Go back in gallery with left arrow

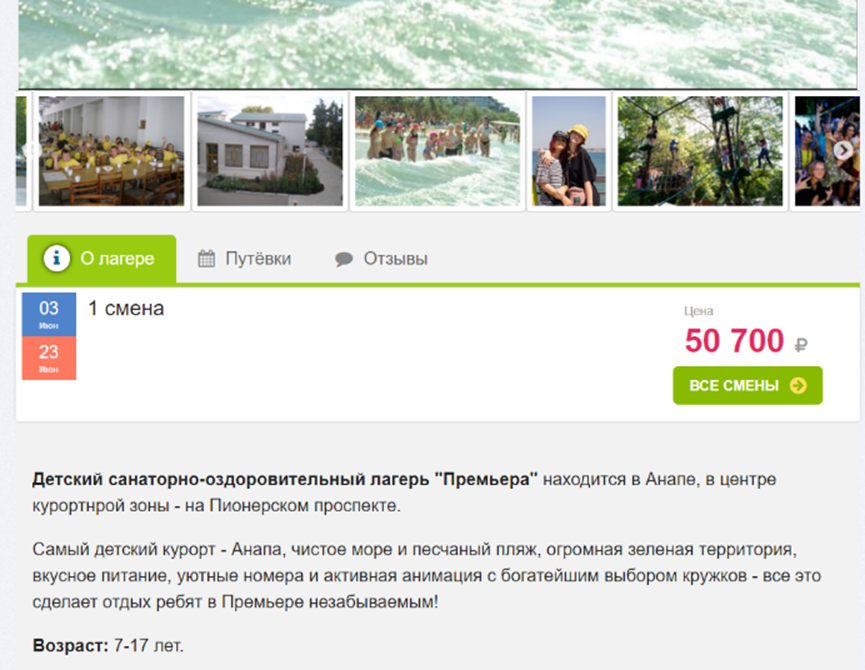pyautogui.click(x=30, y=150)
